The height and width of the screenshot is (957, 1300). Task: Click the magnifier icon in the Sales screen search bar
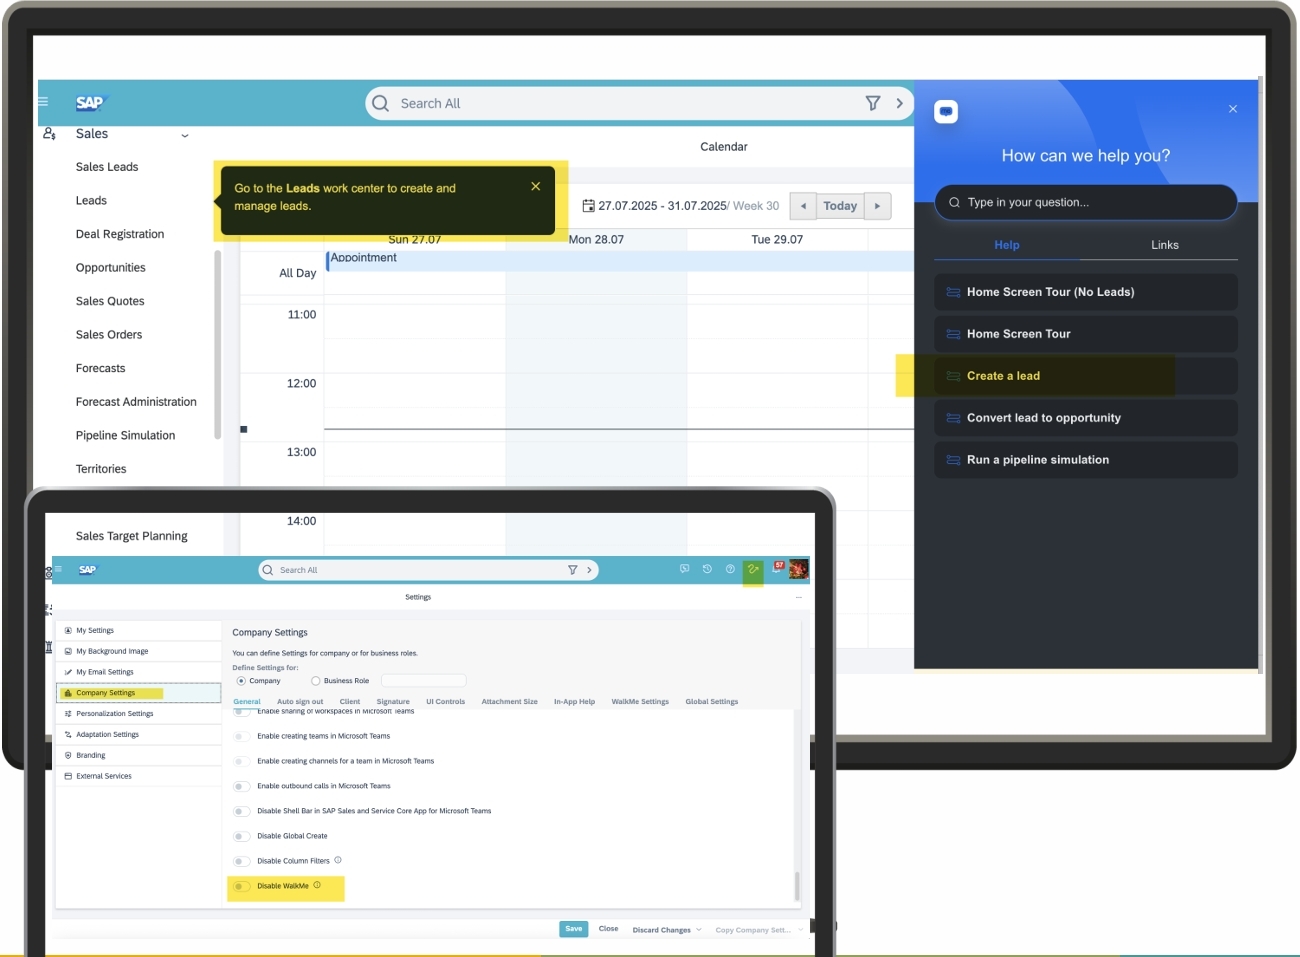pyautogui.click(x=381, y=103)
